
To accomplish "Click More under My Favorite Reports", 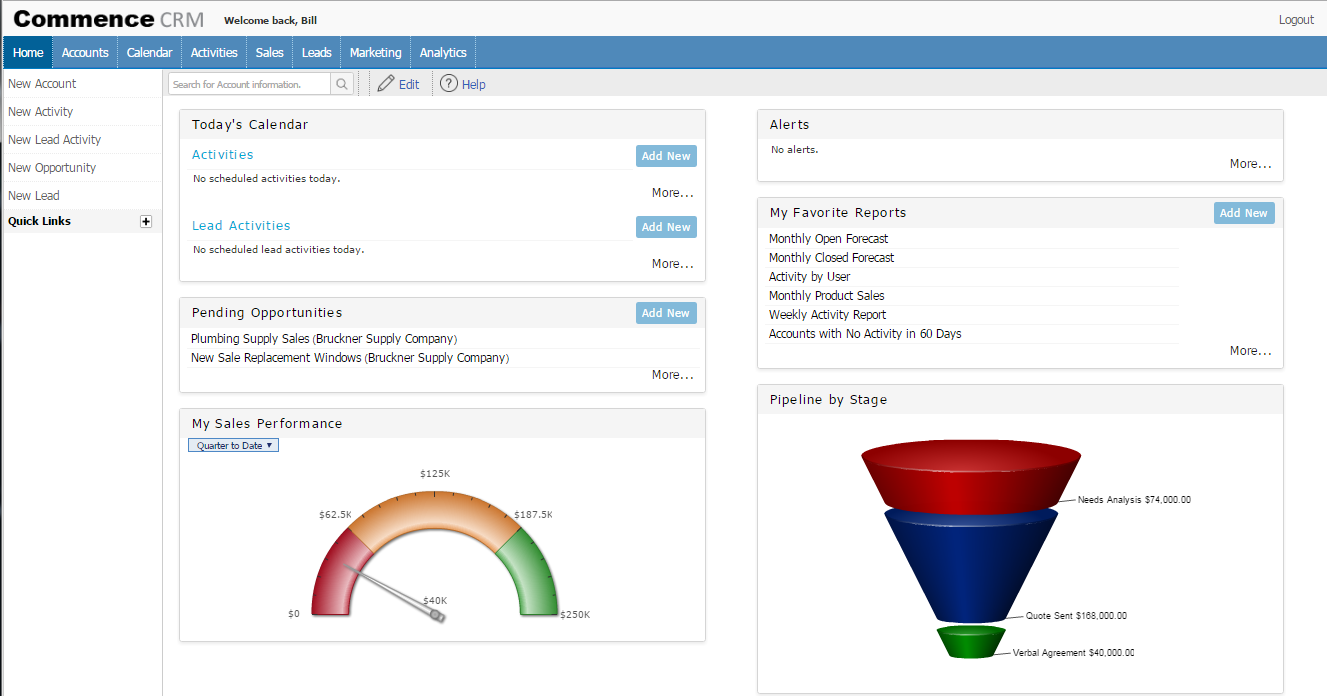I will (1251, 351).
